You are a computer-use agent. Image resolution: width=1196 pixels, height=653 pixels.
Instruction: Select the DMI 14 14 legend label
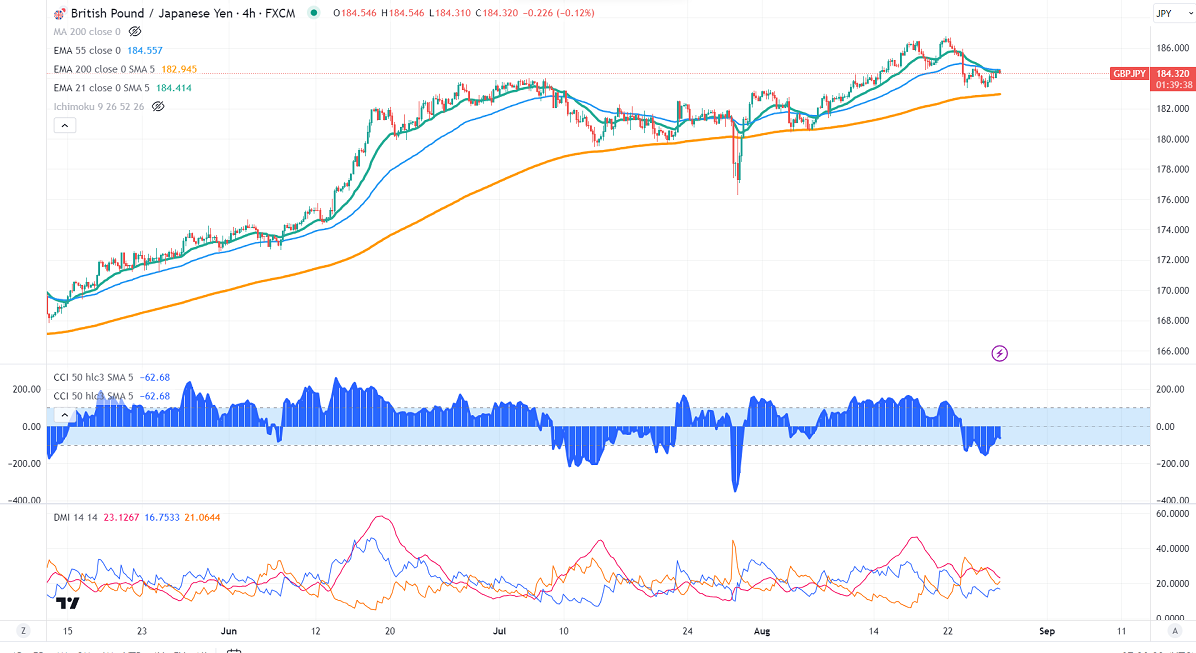pyautogui.click(x=76, y=517)
